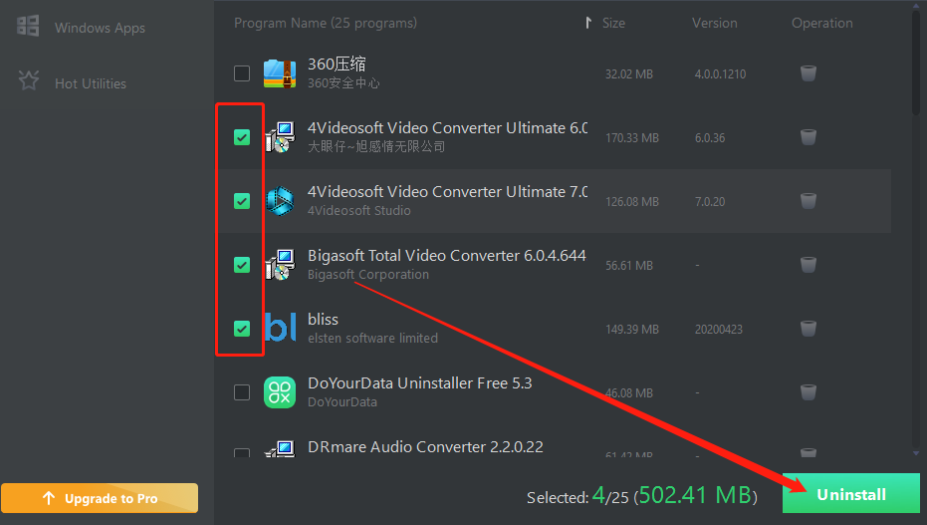Click size value 56.61 MB

click(629, 265)
